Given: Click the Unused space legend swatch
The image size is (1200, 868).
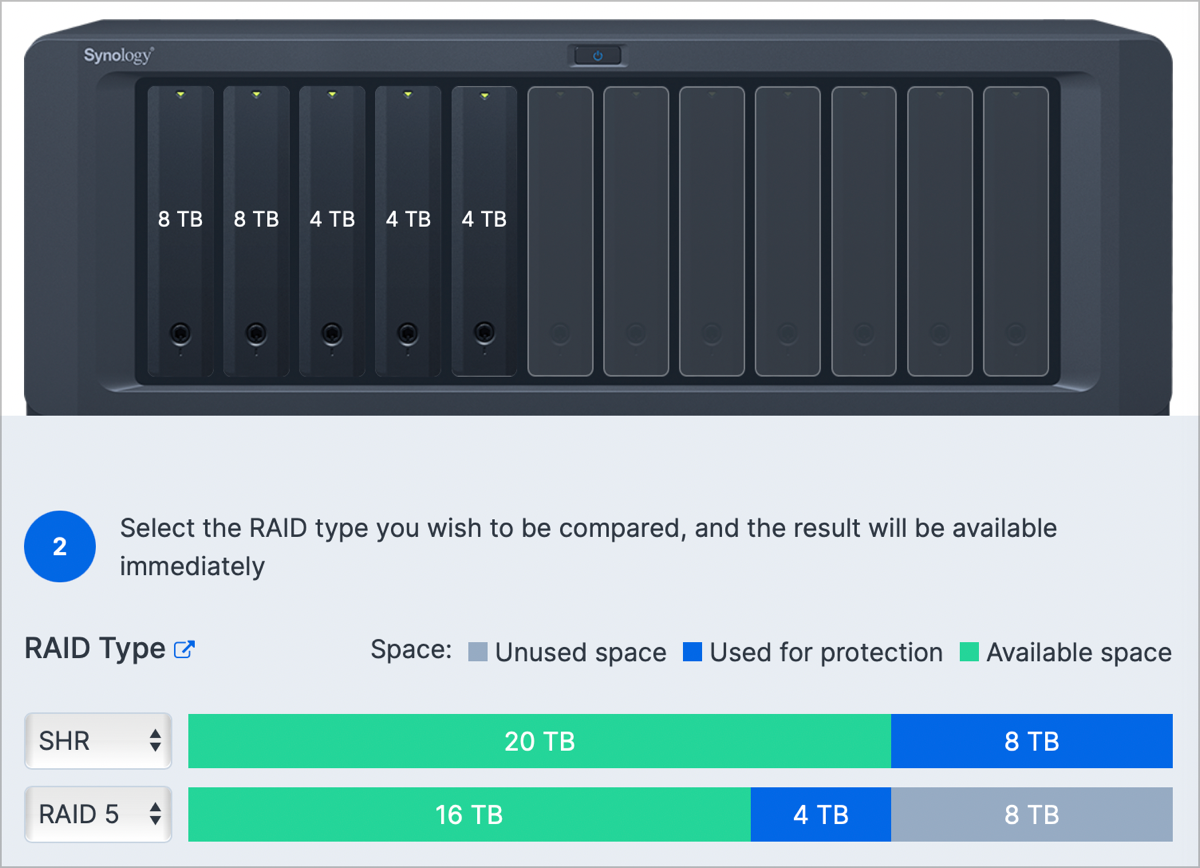Looking at the screenshot, I should [x=478, y=653].
